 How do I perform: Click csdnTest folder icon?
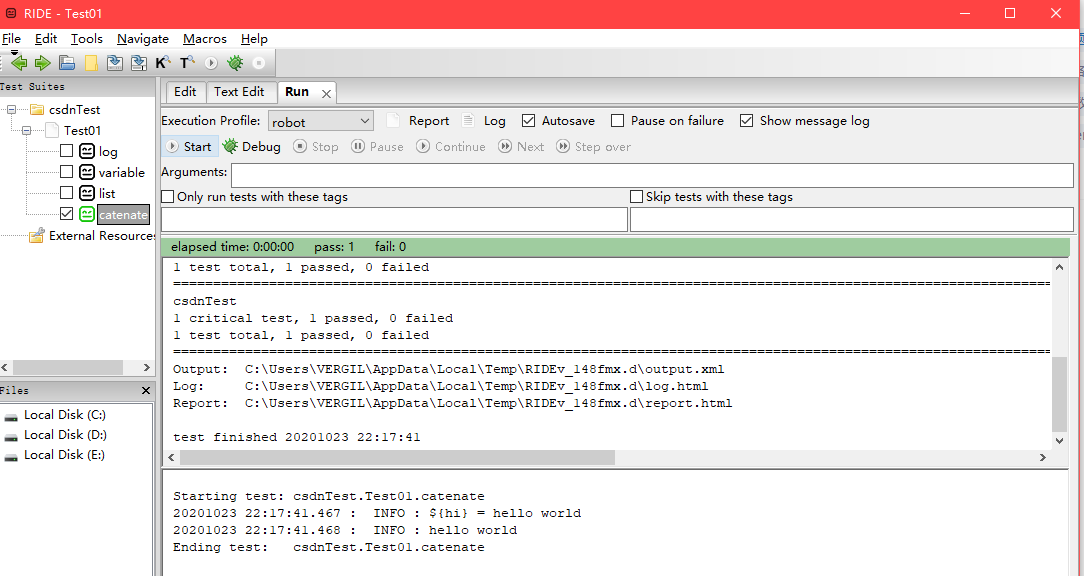tap(37, 109)
